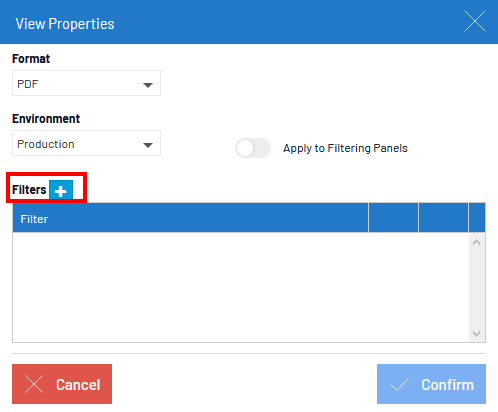This screenshot has width=498, height=412.
Task: Click the Filters section label
Action: tap(29, 190)
